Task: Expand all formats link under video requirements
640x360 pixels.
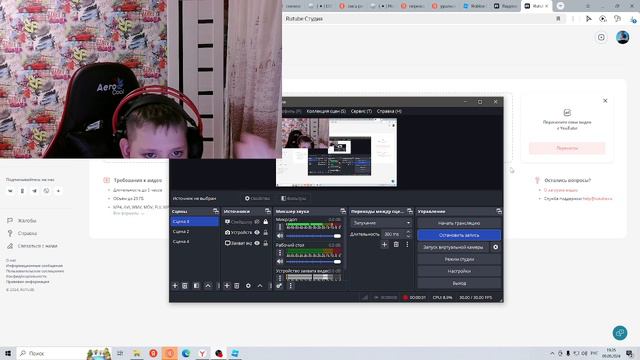Action: coord(129,213)
